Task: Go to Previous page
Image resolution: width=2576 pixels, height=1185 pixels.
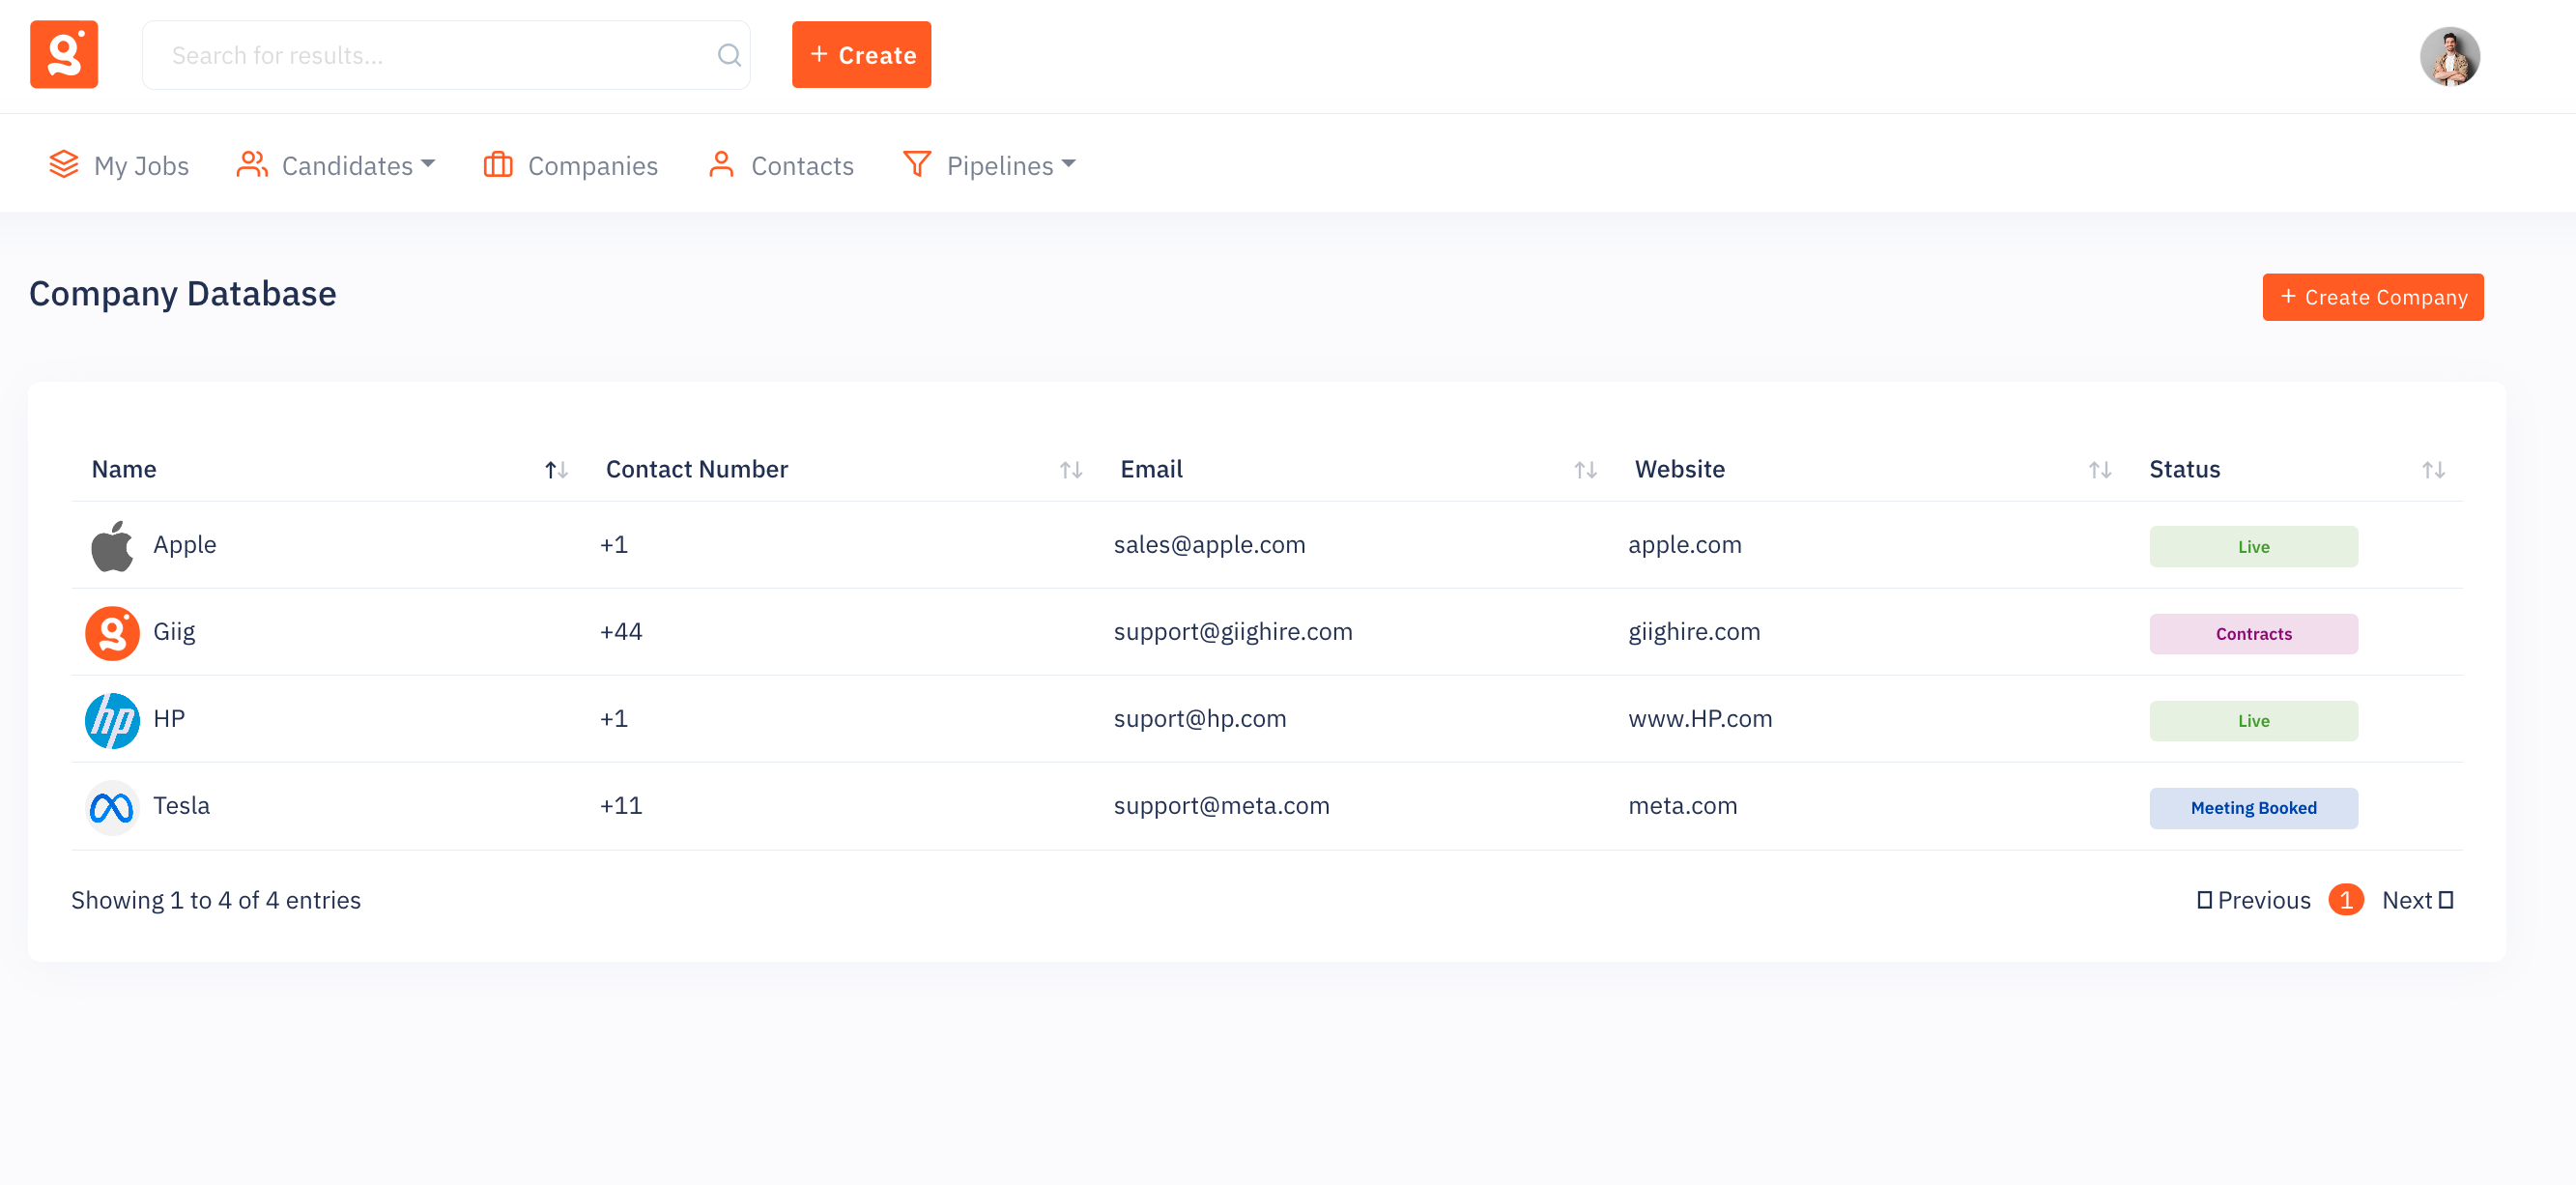Action: pos(2253,900)
